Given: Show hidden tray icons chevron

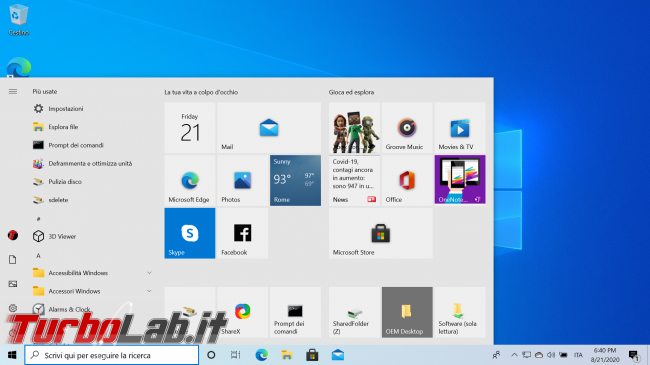Looking at the screenshot, I should click(514, 355).
